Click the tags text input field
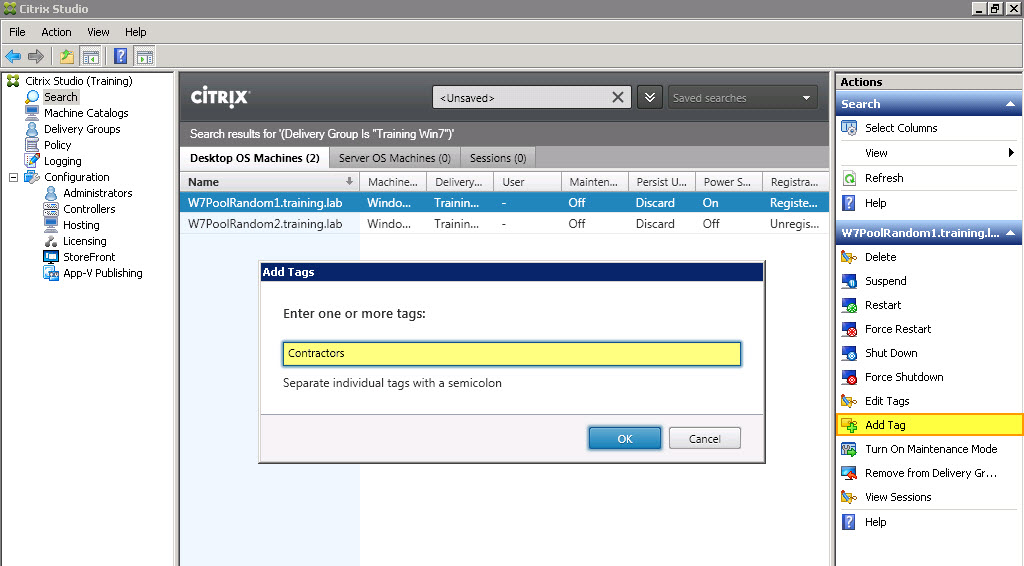The image size is (1024, 566). pos(511,354)
